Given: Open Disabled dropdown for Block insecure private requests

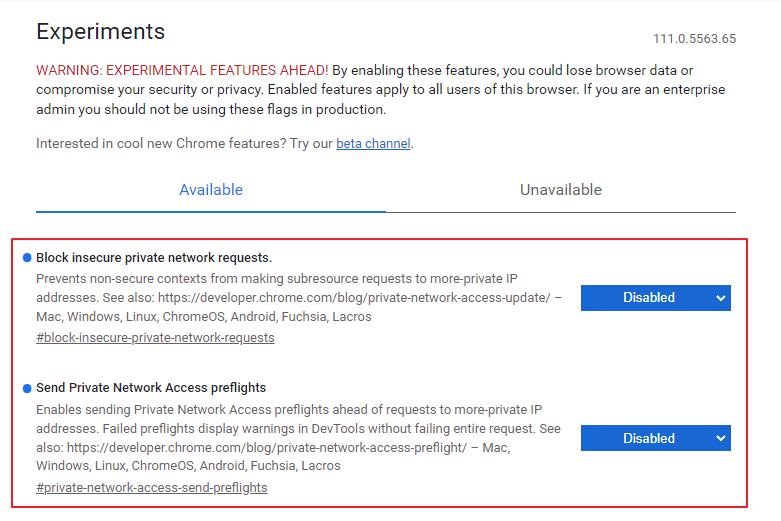Looking at the screenshot, I should [x=655, y=298].
